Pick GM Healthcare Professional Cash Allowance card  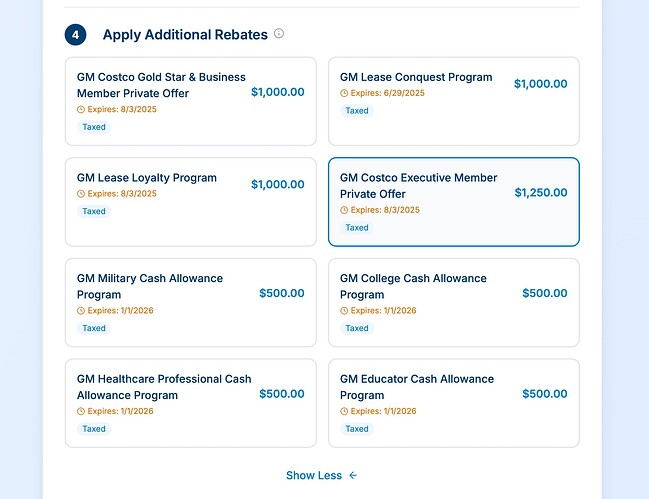191,403
